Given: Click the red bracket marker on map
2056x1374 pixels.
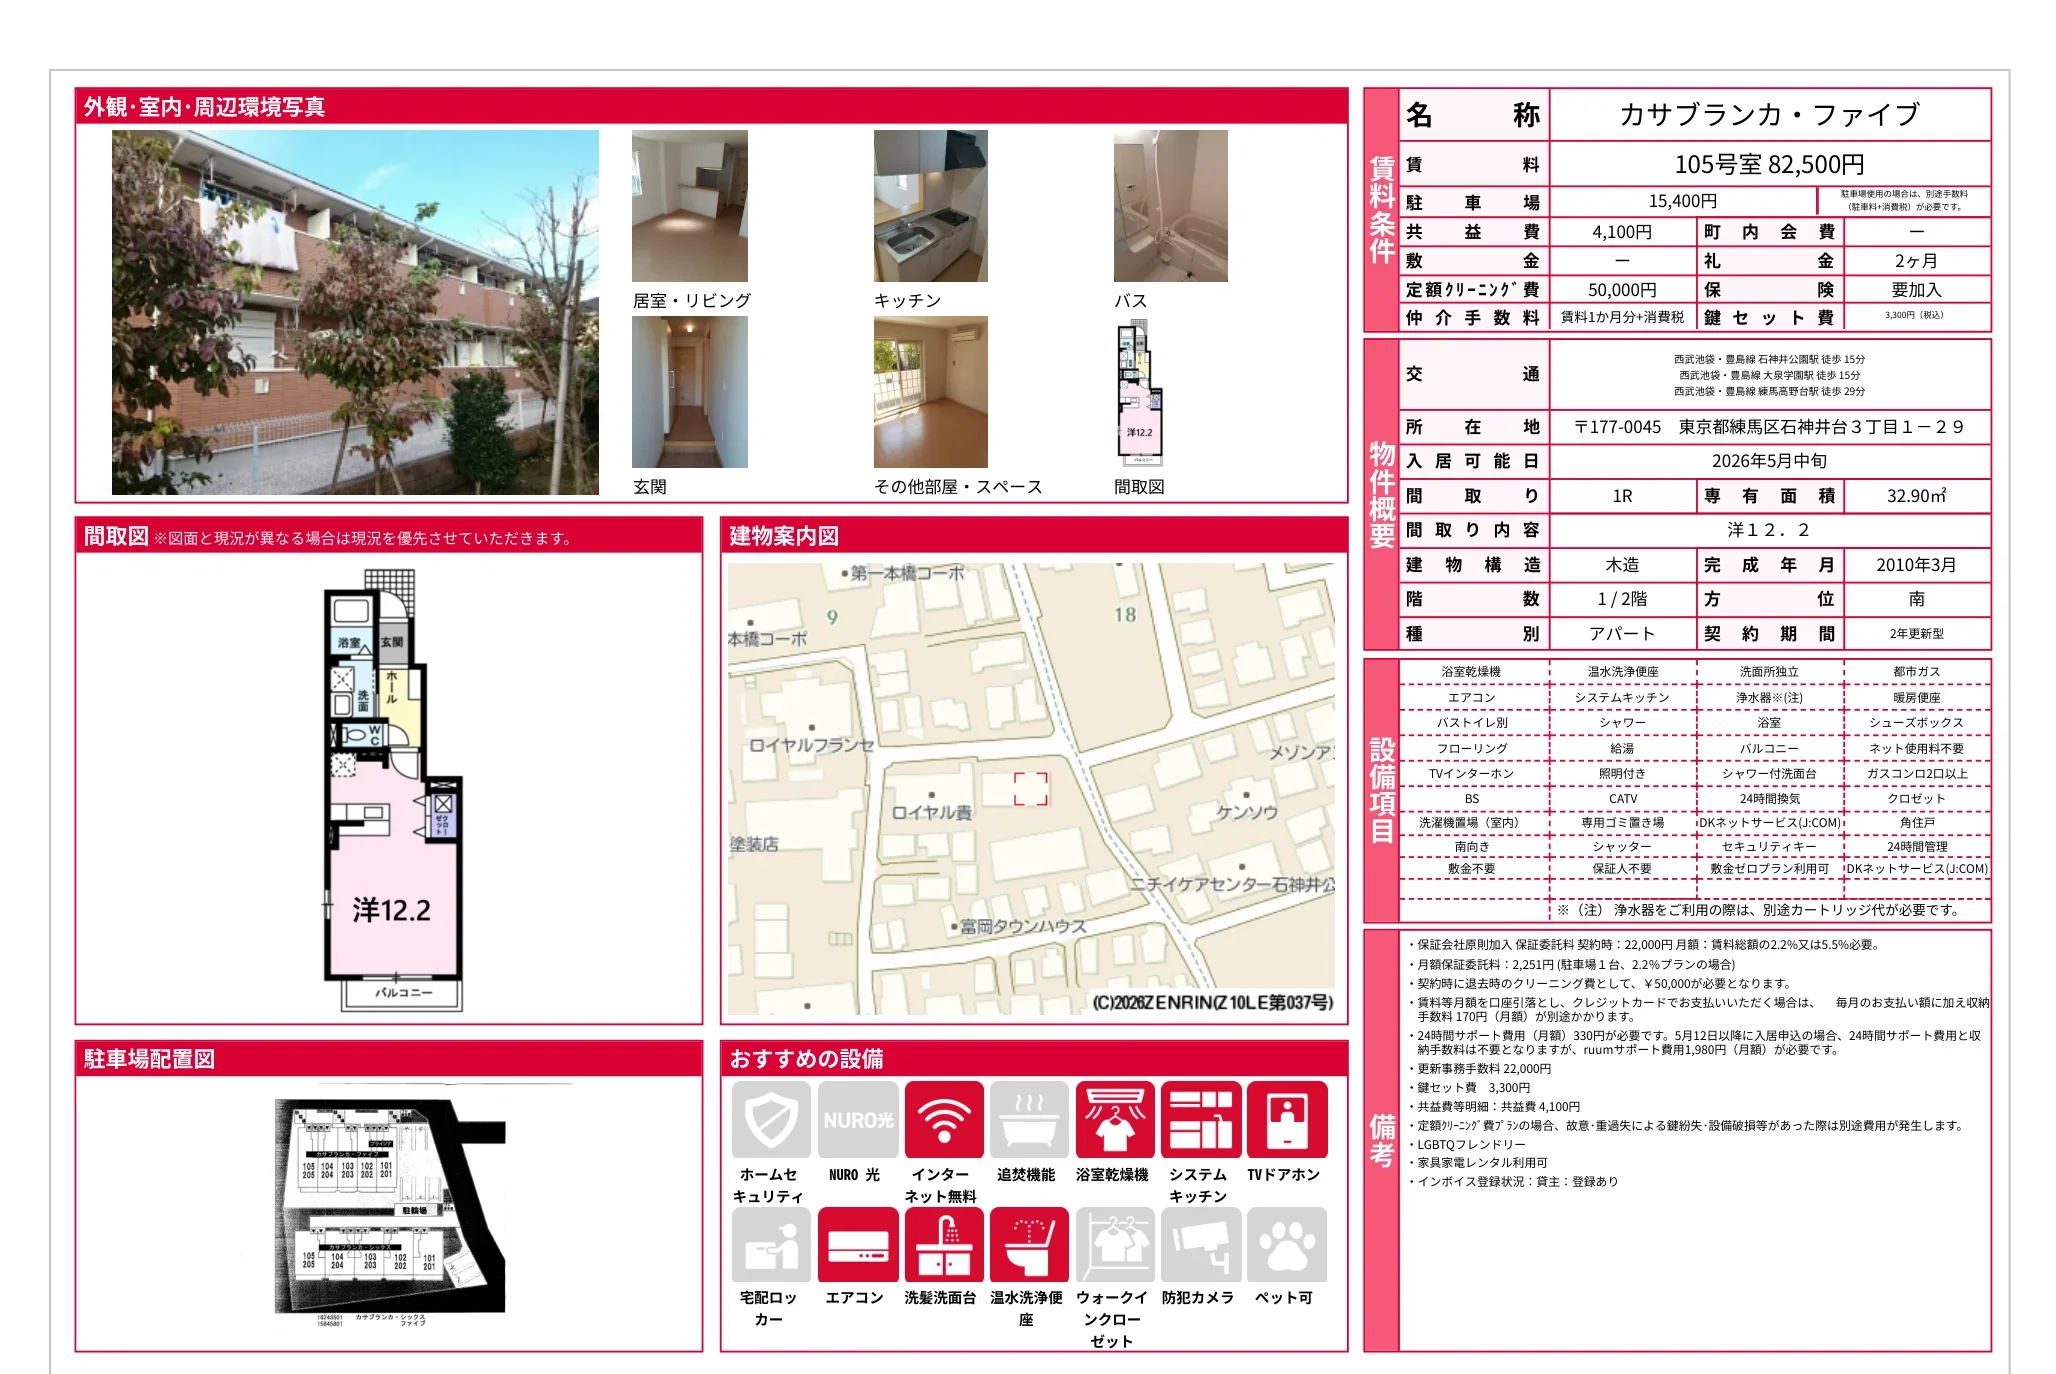Looking at the screenshot, I should 1030,789.
